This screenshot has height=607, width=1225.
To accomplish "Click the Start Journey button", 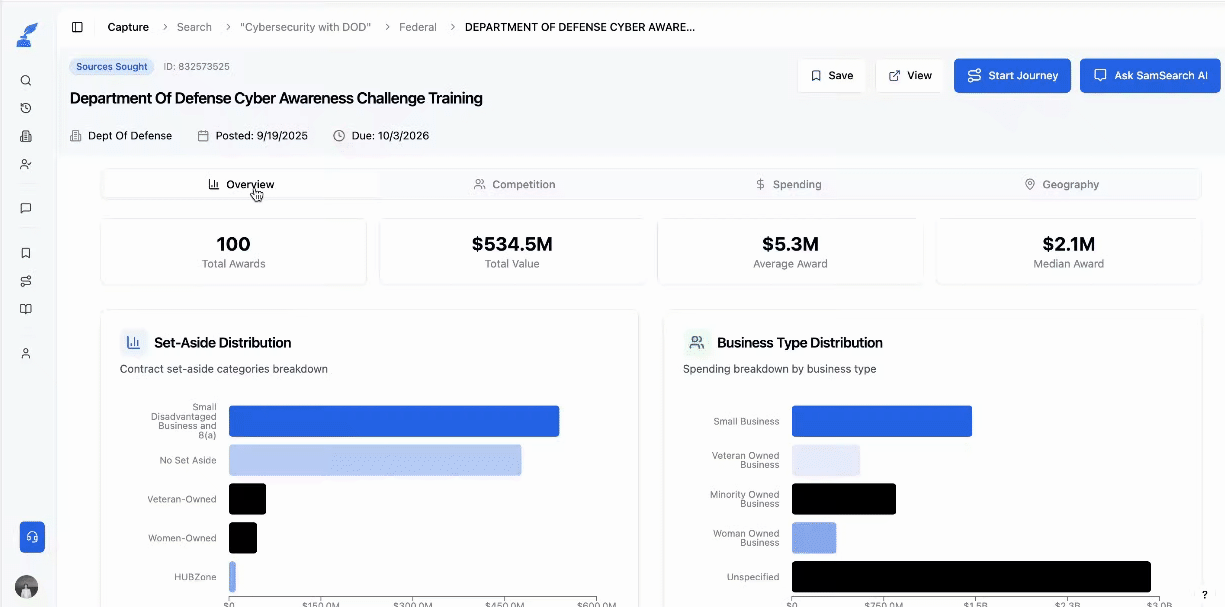I will tap(1012, 75).
